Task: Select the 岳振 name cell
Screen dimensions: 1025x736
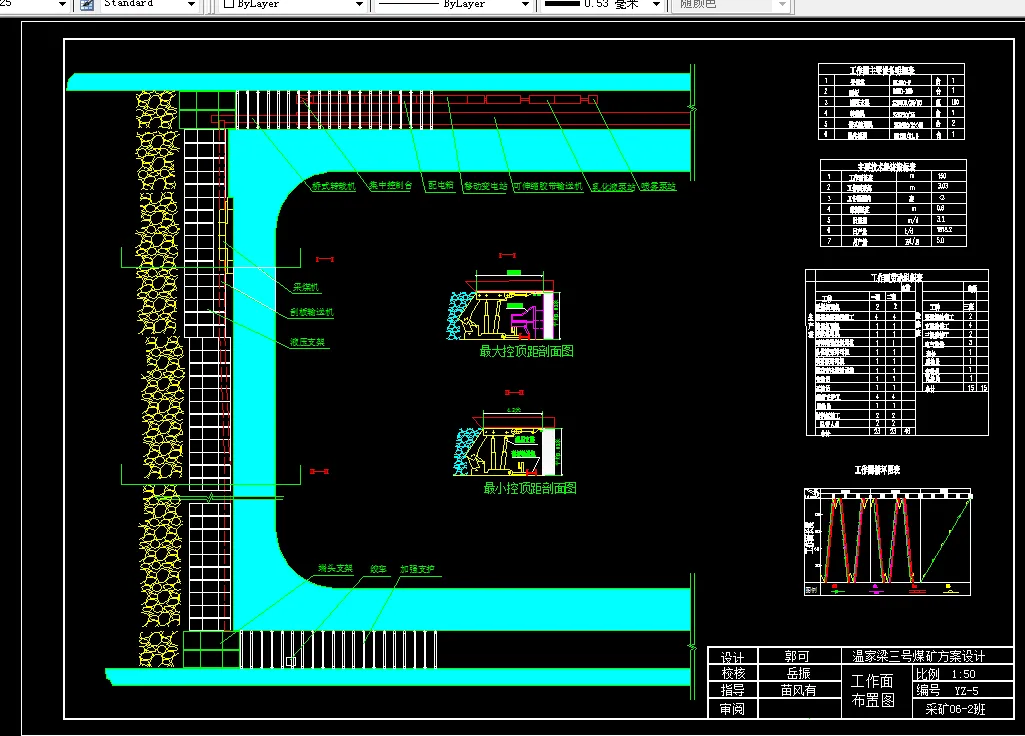Action: pos(798,673)
